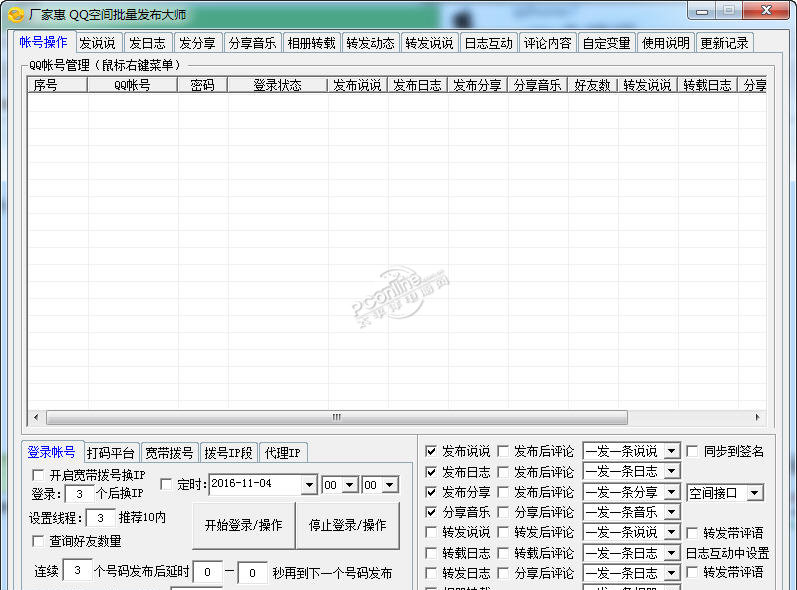The width and height of the screenshot is (797, 590).
Task: Open the 代理IP sub-tab
Action: coord(283,452)
